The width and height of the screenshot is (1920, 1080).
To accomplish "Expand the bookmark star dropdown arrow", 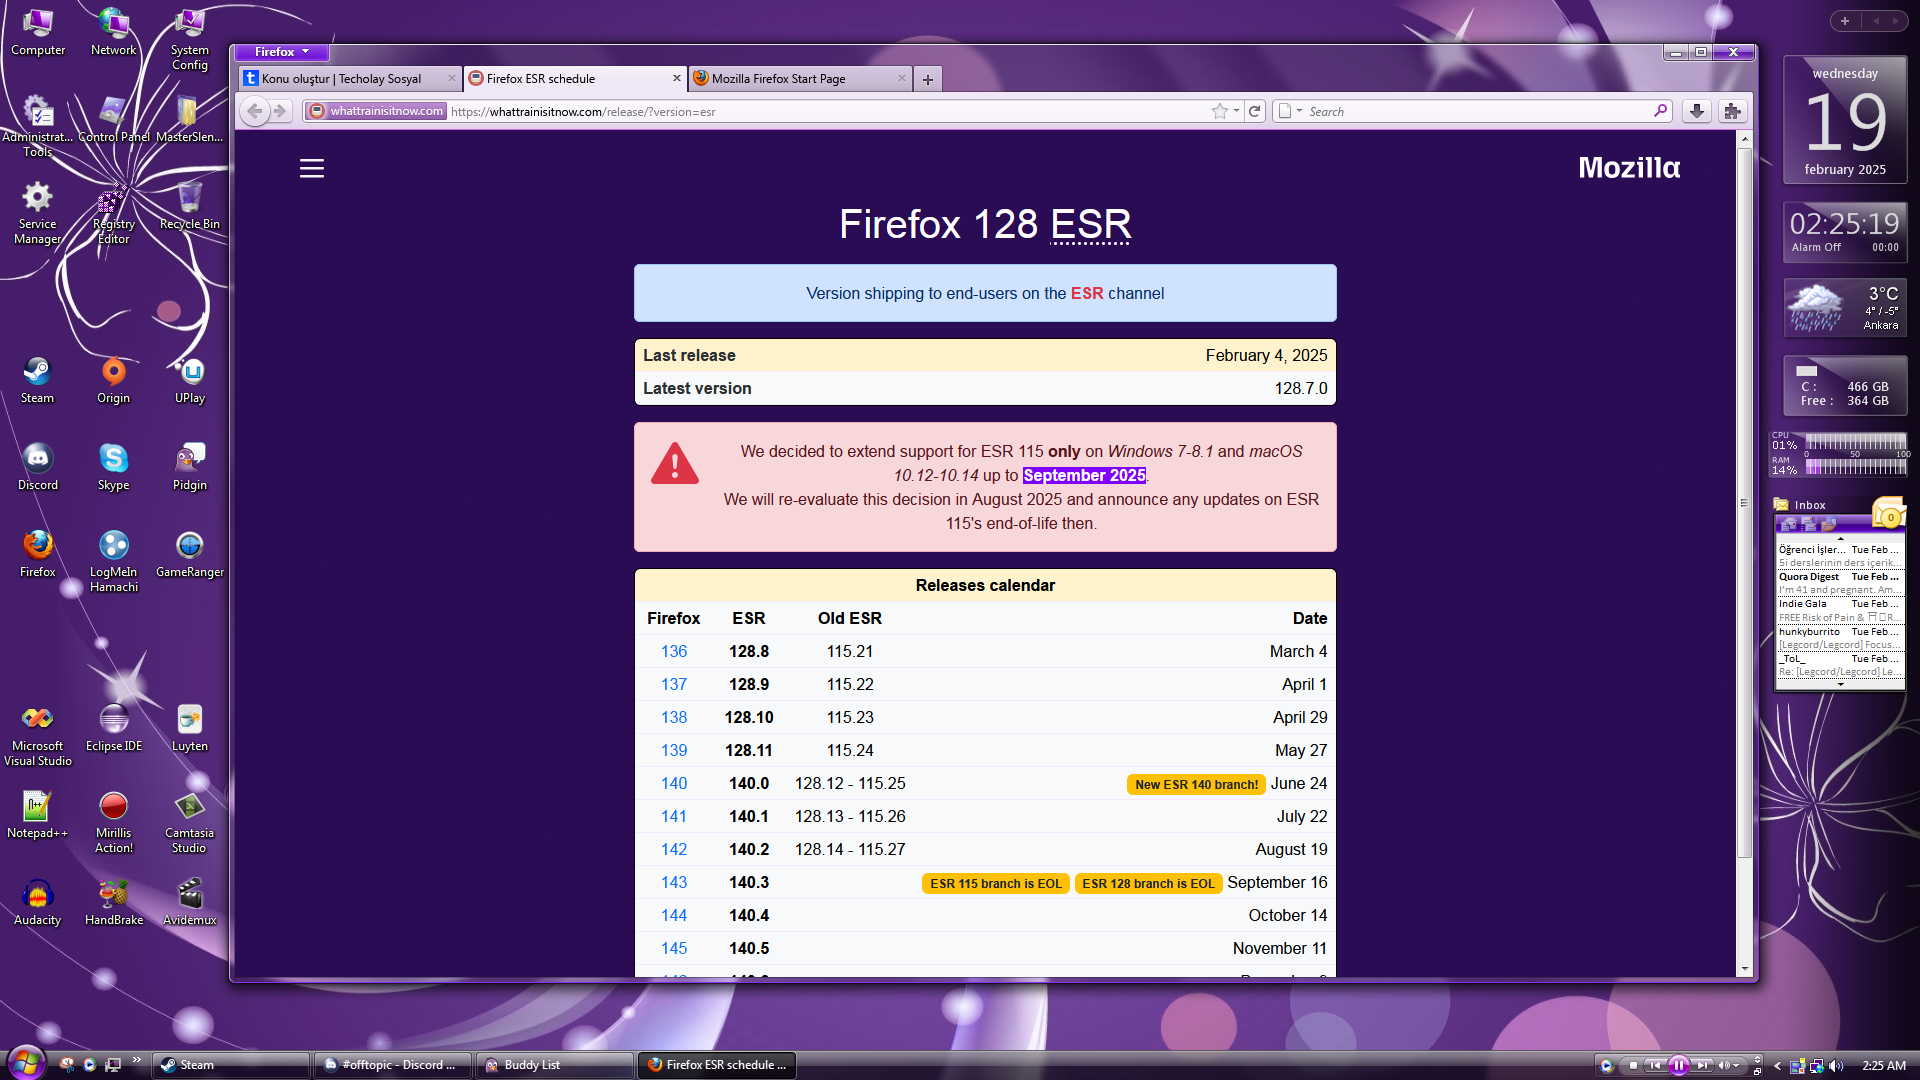I will [1236, 111].
